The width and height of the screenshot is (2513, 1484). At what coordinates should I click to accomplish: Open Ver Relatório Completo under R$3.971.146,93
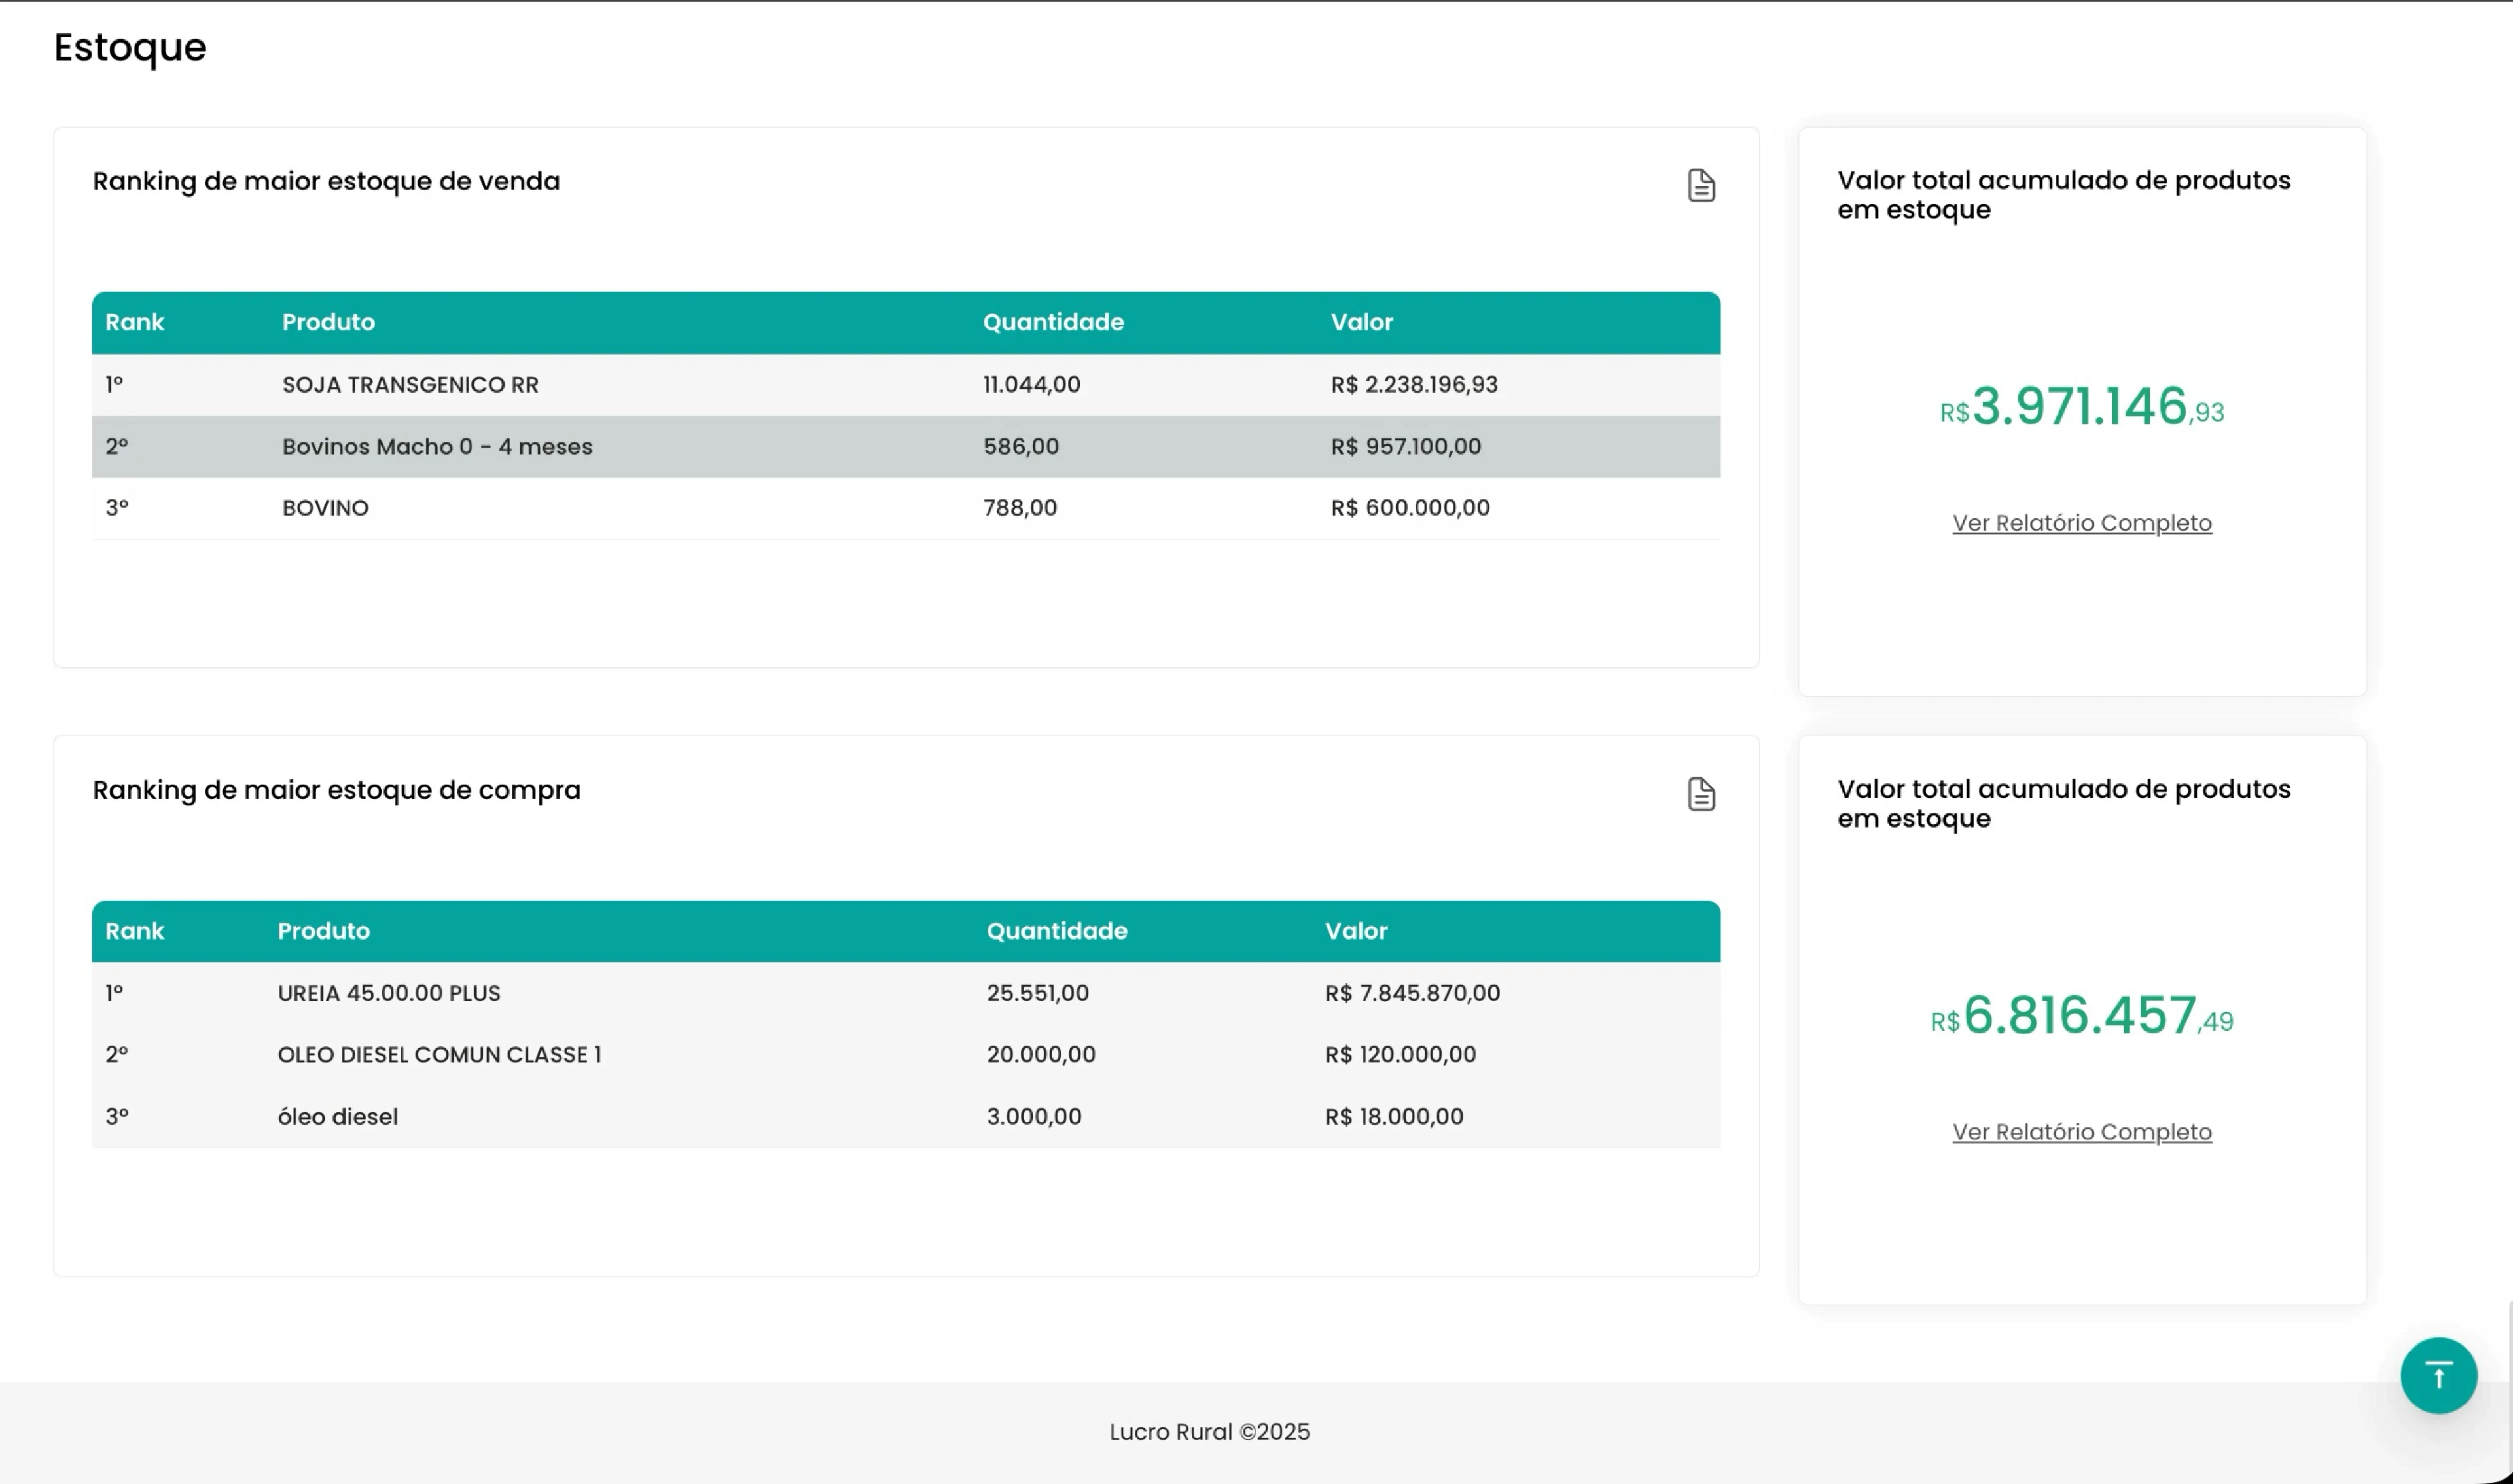click(x=2081, y=523)
